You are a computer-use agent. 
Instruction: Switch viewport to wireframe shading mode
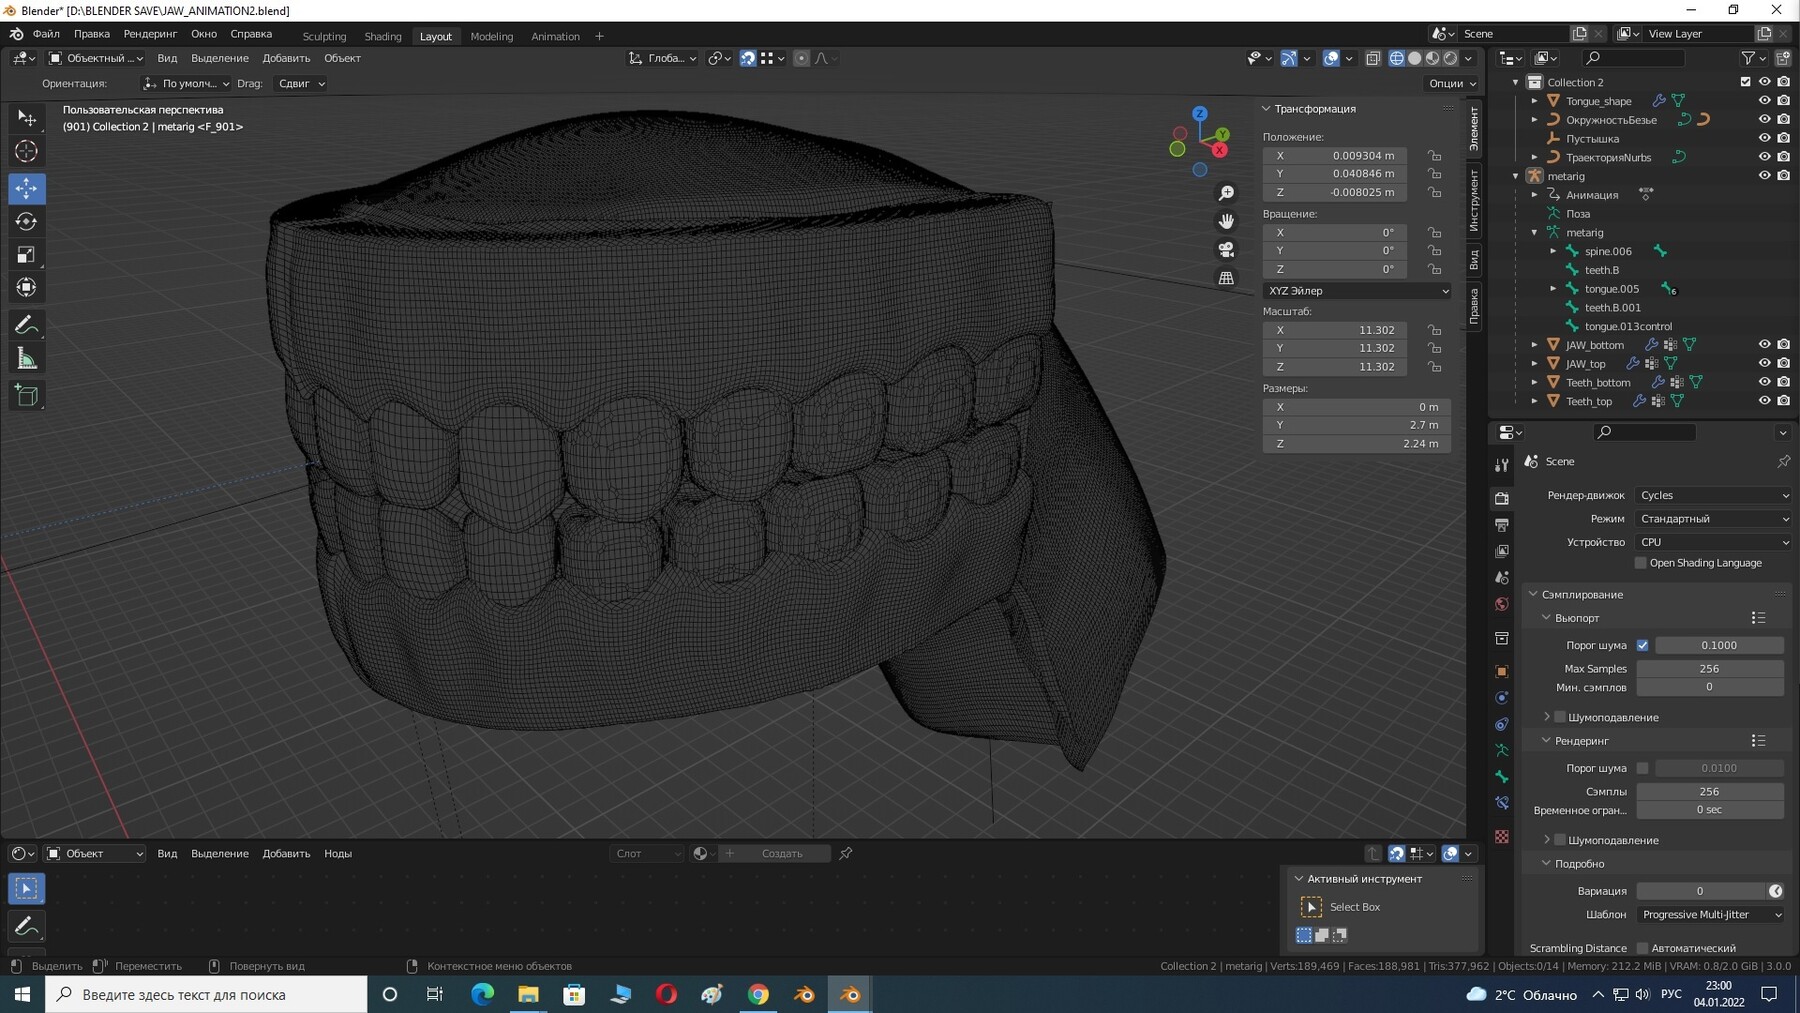click(1396, 58)
